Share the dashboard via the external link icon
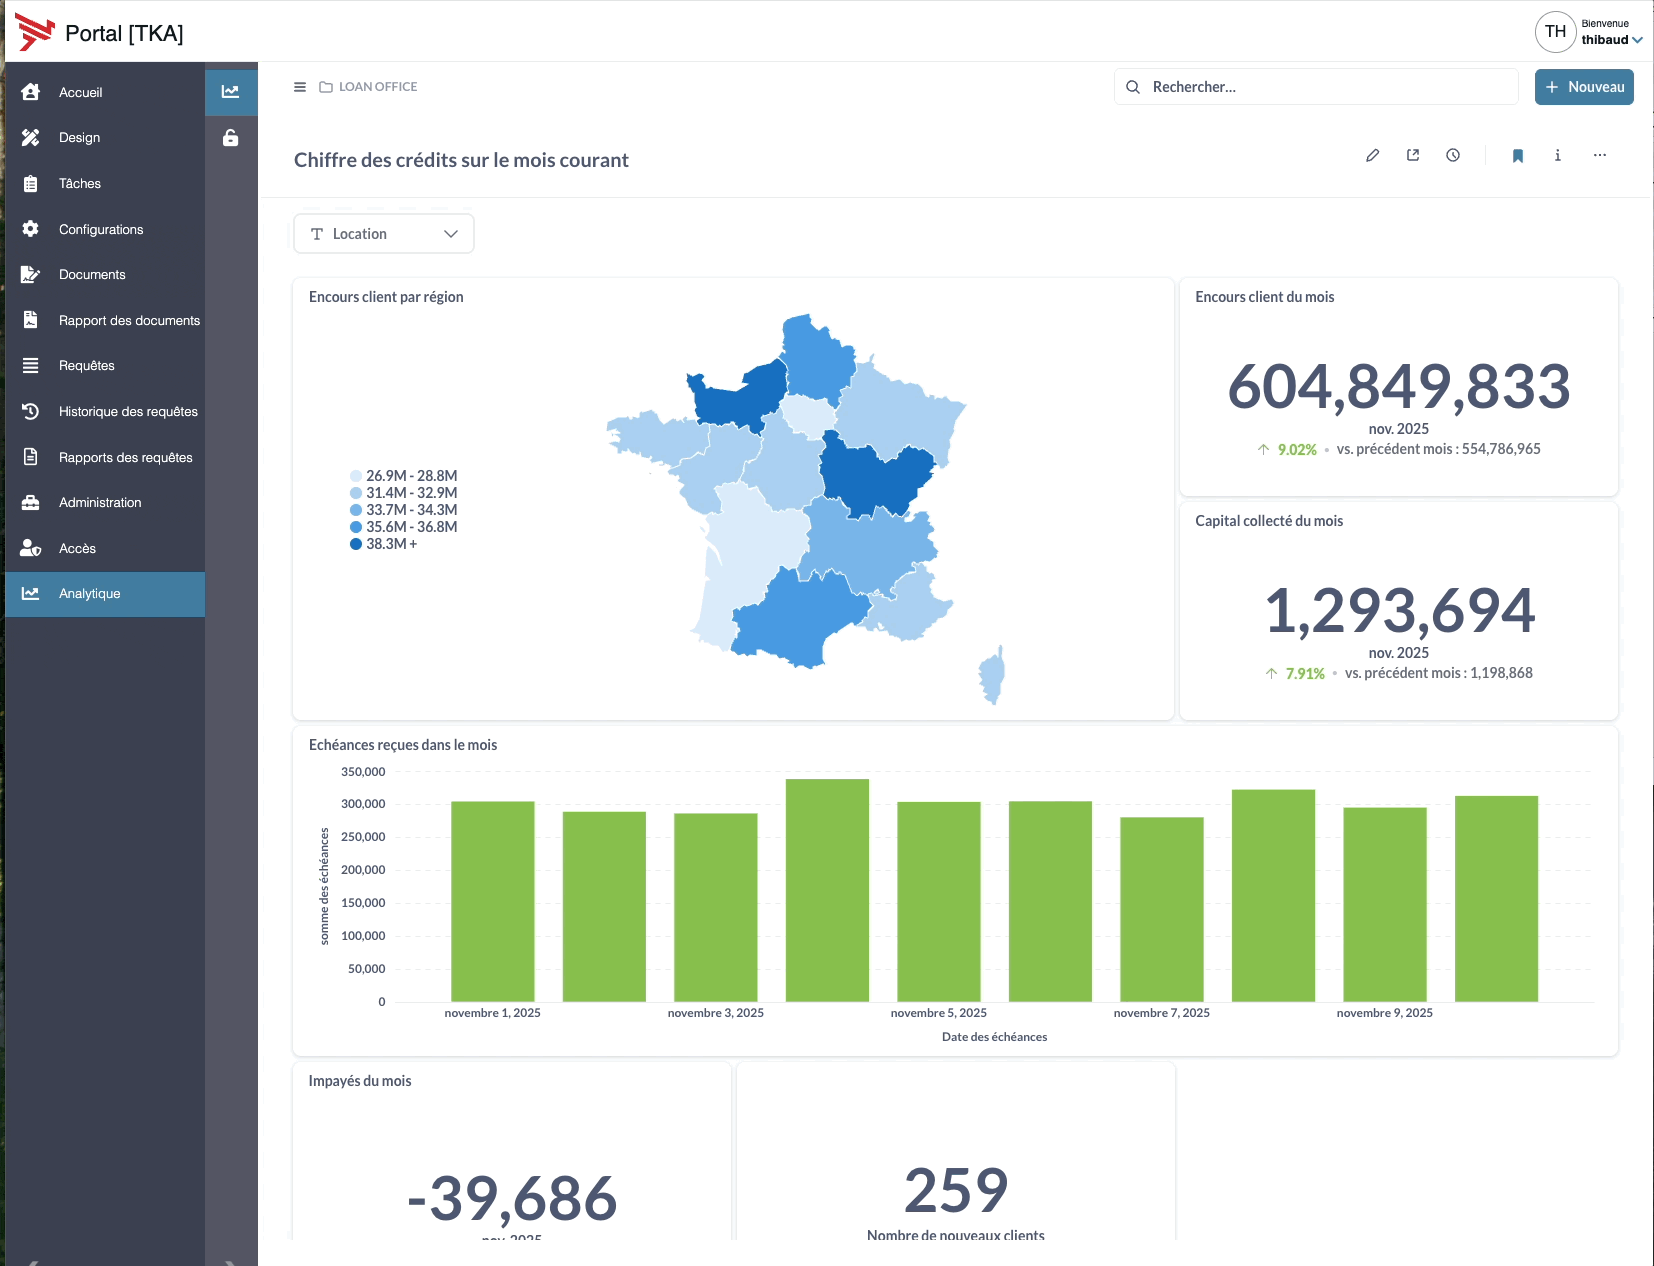Screen dimensions: 1654x1266 point(1413,155)
